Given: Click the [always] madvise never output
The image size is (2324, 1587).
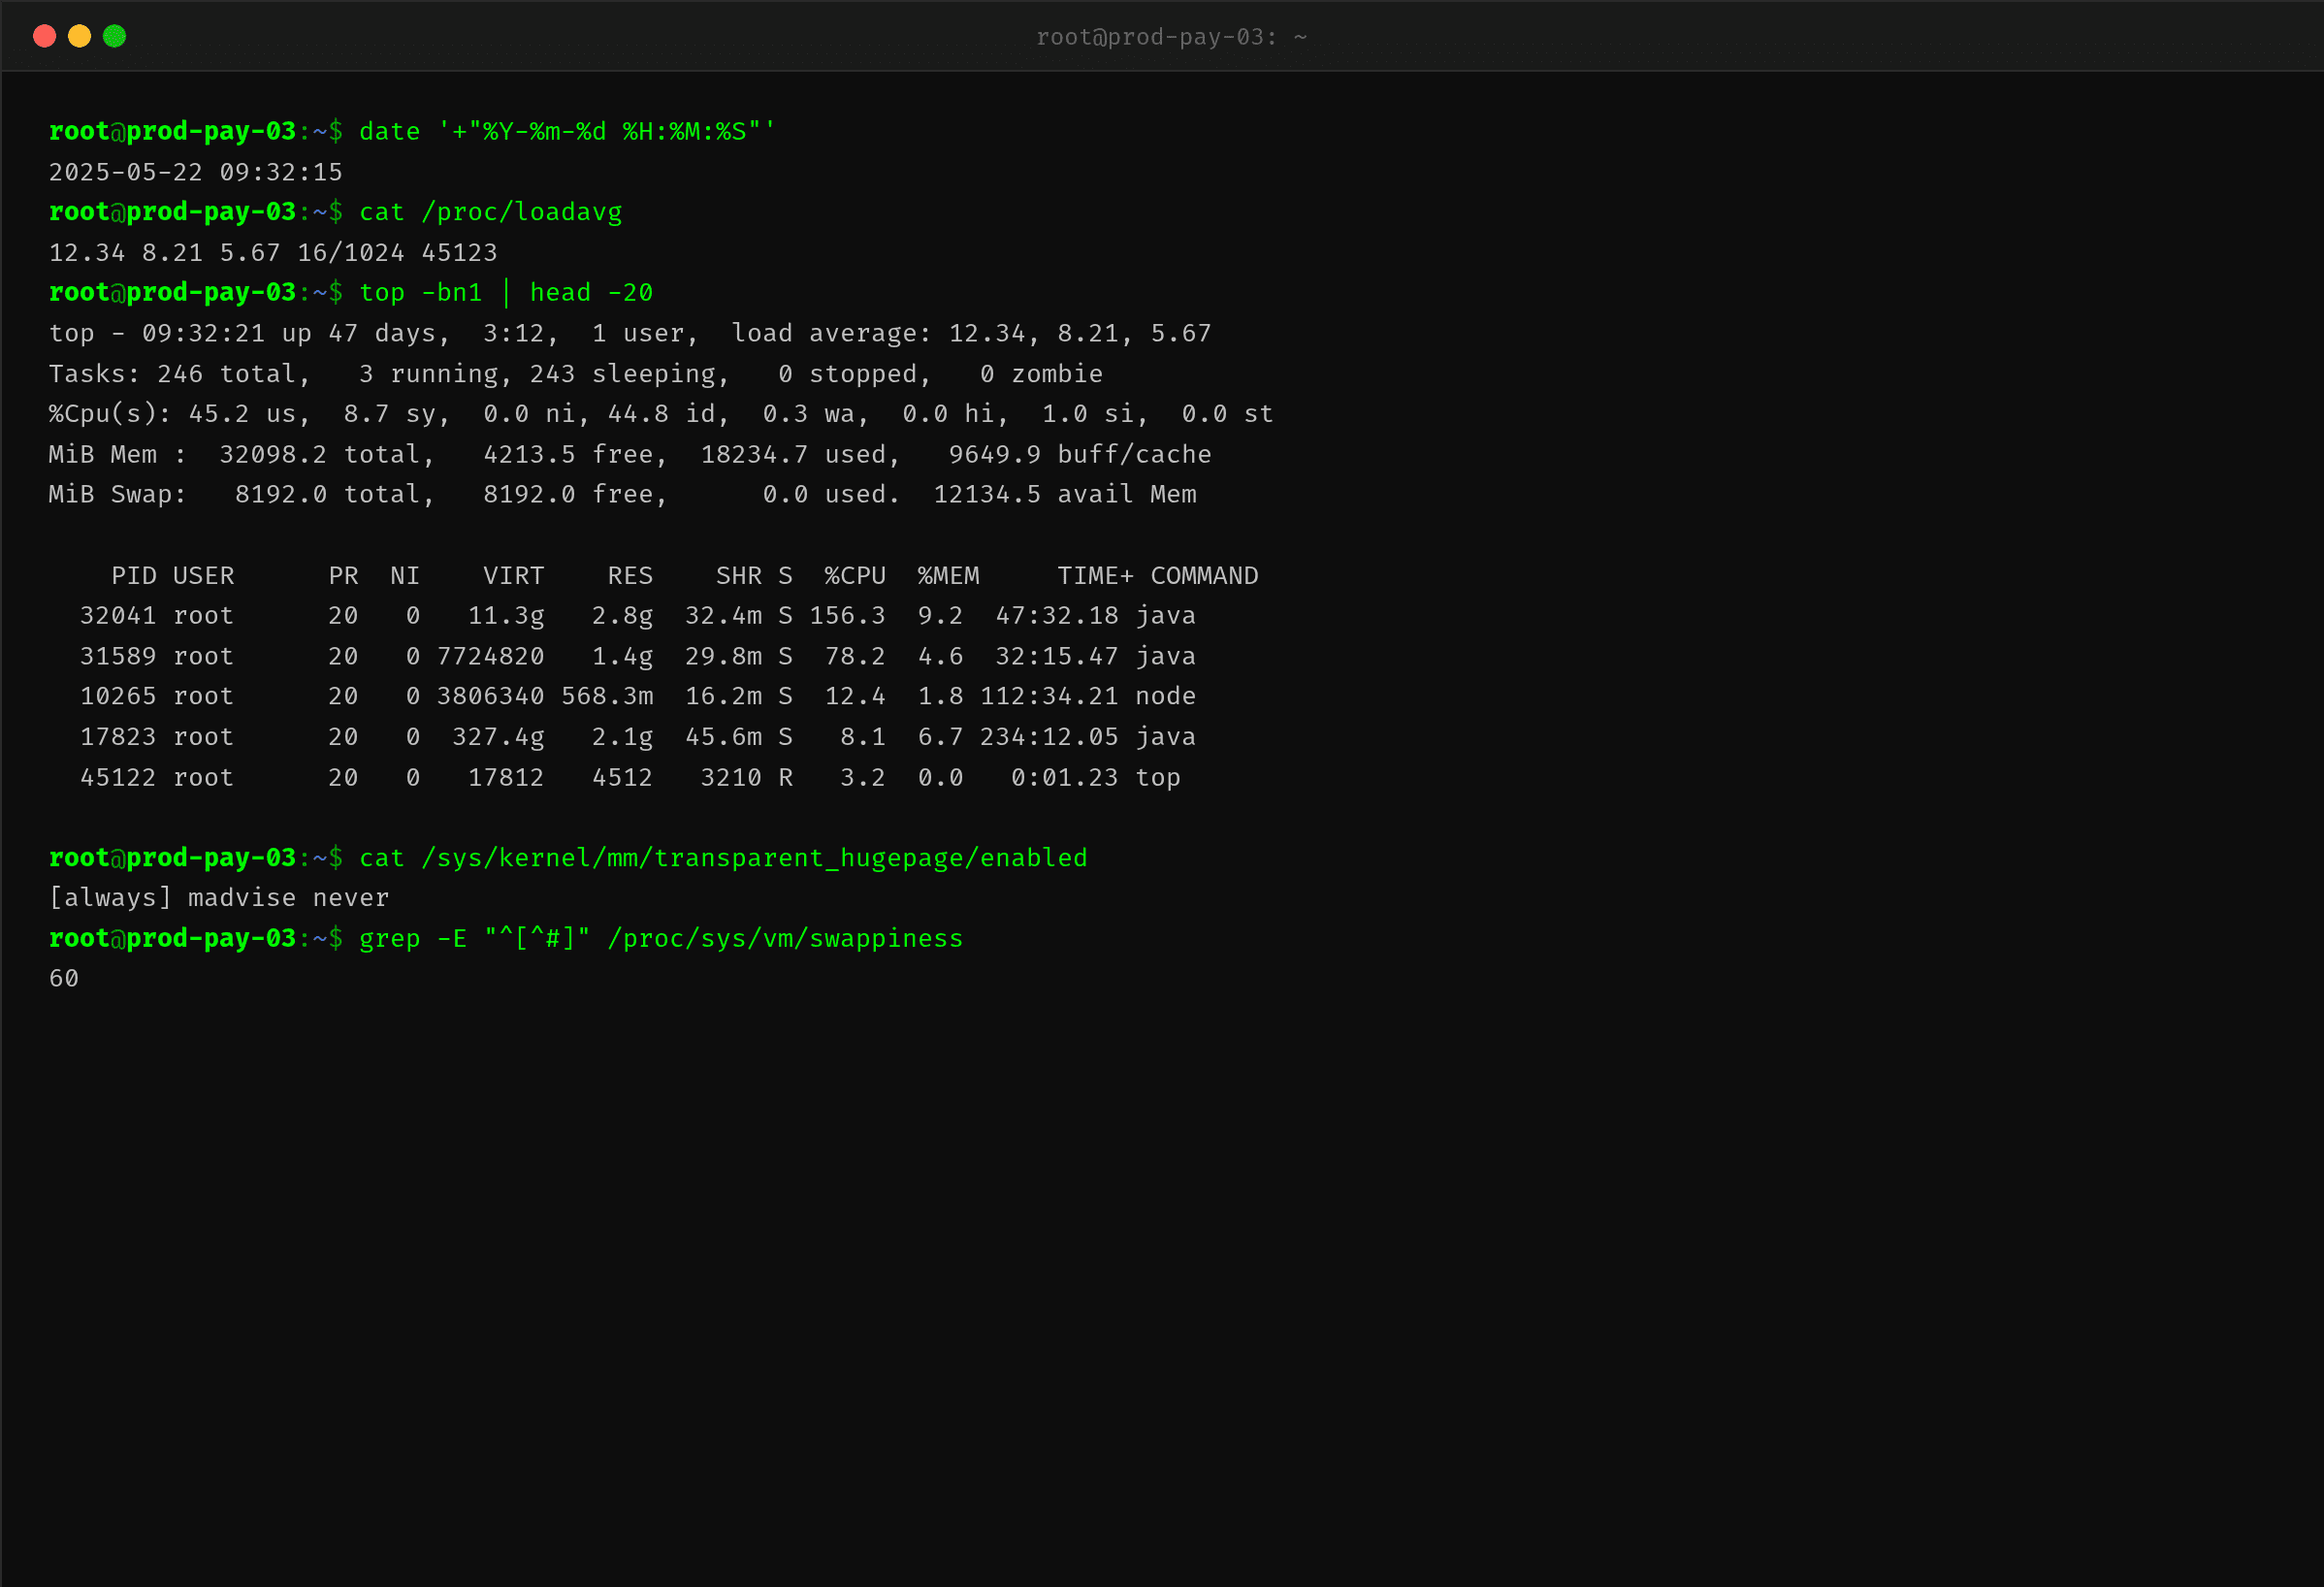Looking at the screenshot, I should point(219,897).
